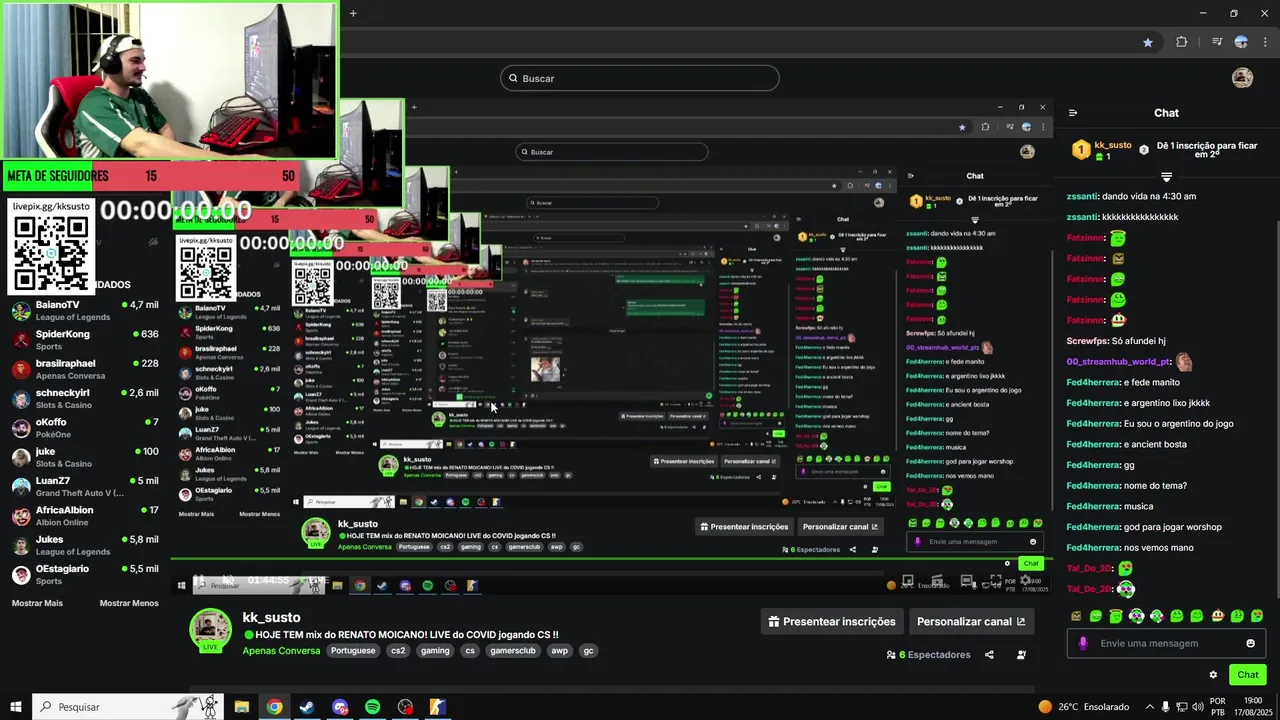Image resolution: width=1280 pixels, height=720 pixels.
Task: Click the share icon beside Espectadores
Action: click(x=989, y=655)
